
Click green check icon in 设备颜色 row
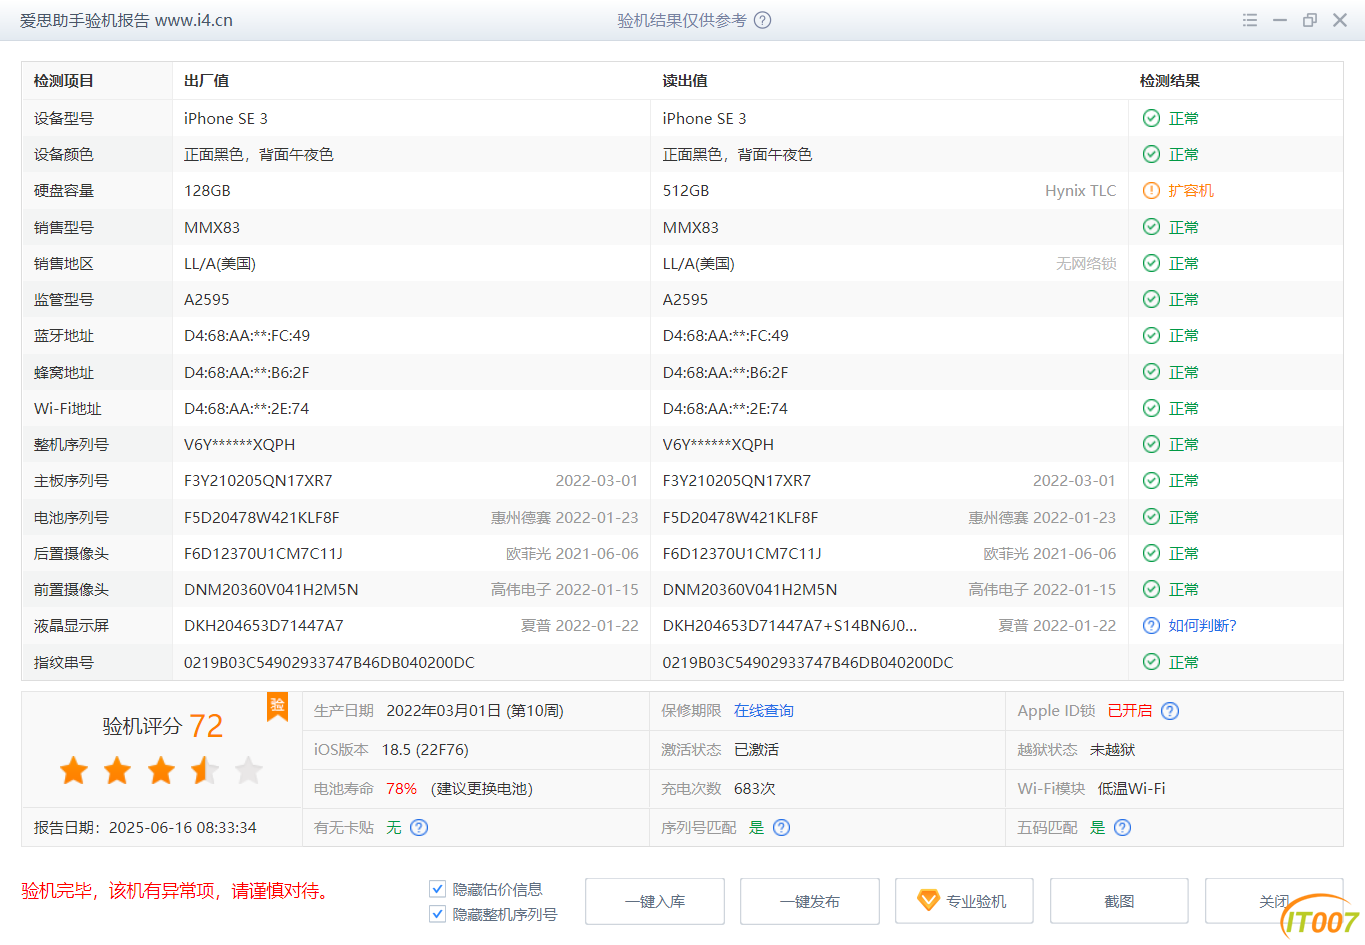point(1151,154)
